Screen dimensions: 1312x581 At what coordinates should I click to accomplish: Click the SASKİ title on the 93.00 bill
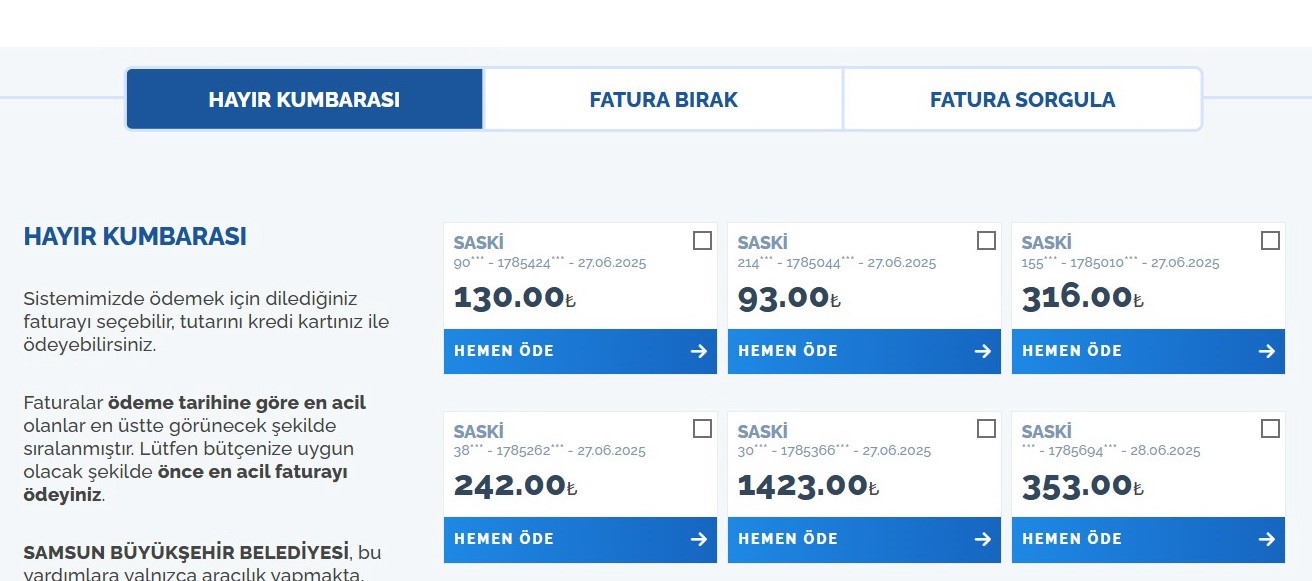pyautogui.click(x=762, y=243)
